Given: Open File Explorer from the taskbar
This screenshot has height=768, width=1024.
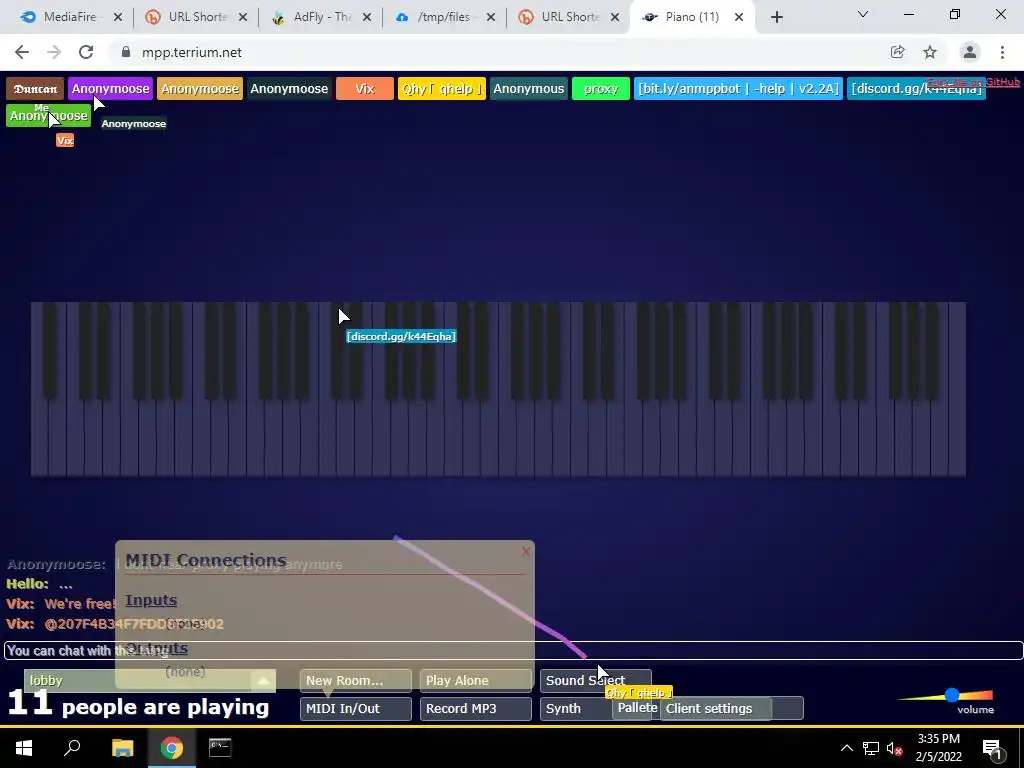Looking at the screenshot, I should click(122, 748).
